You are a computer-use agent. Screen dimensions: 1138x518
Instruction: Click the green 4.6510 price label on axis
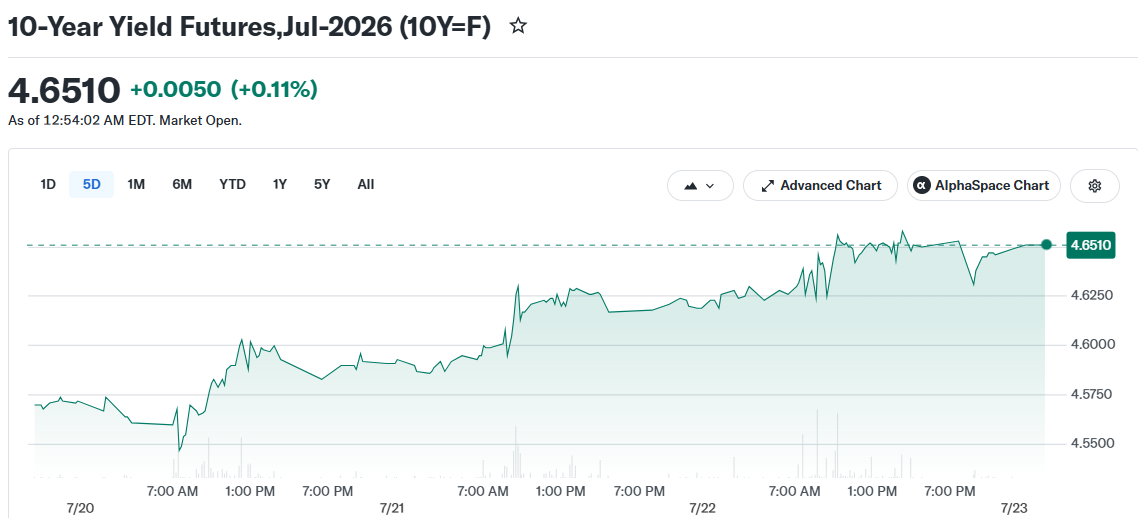point(1090,245)
